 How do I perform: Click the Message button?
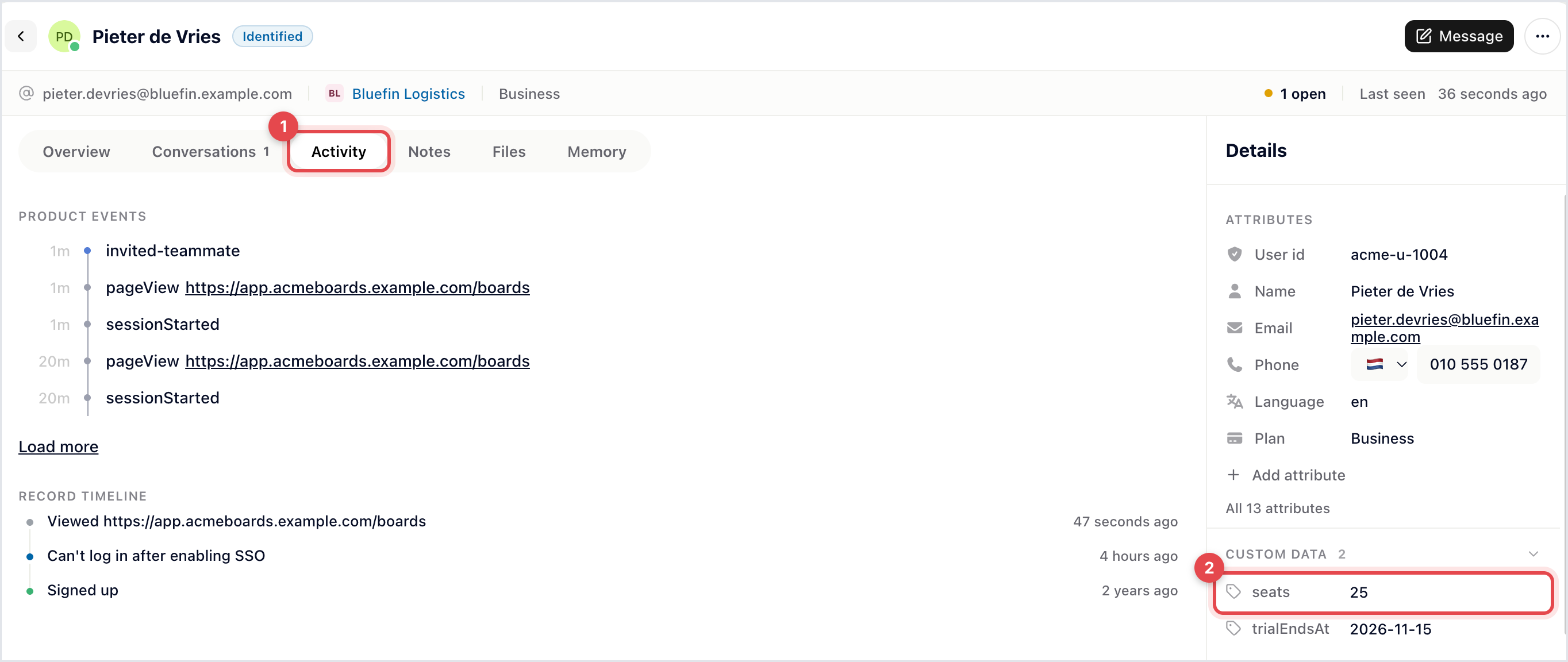[x=1459, y=36]
